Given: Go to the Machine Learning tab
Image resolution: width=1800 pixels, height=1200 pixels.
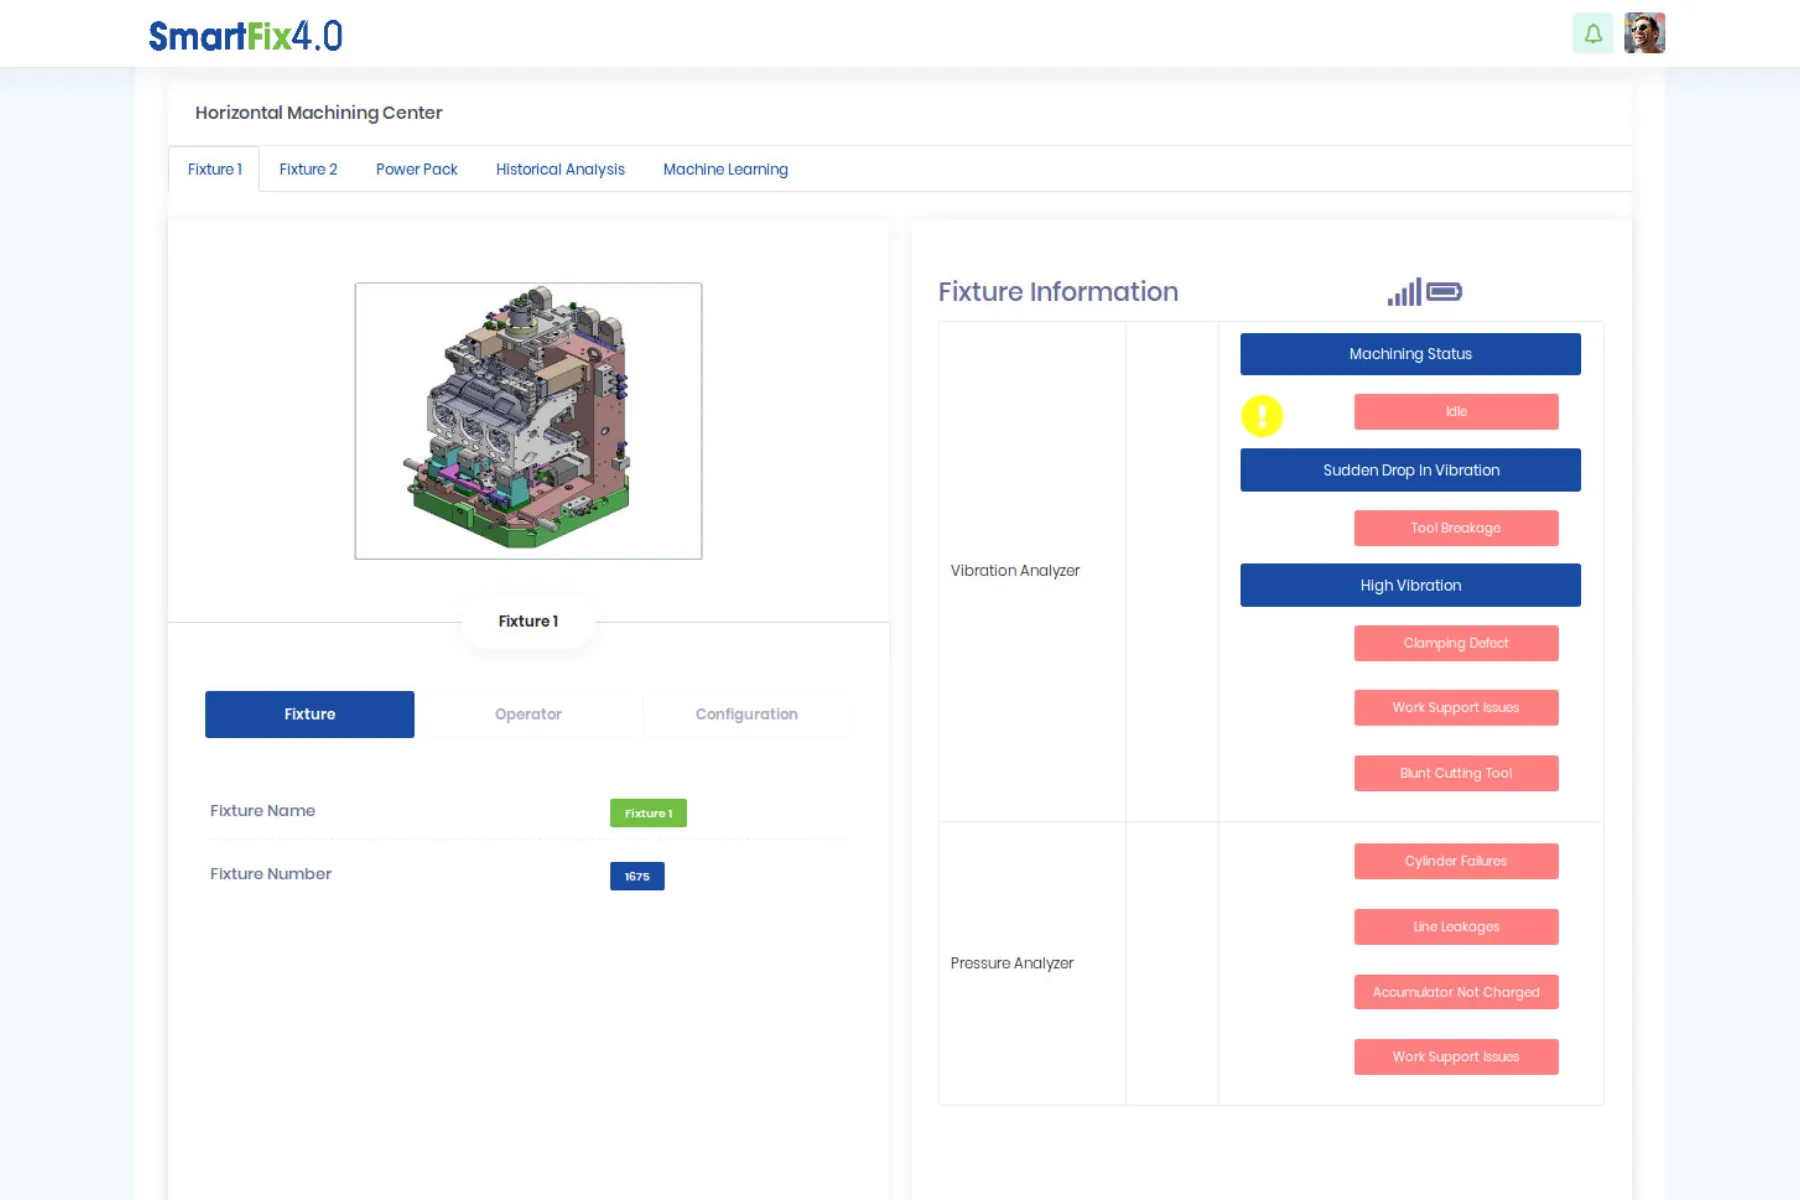Looking at the screenshot, I should (725, 170).
